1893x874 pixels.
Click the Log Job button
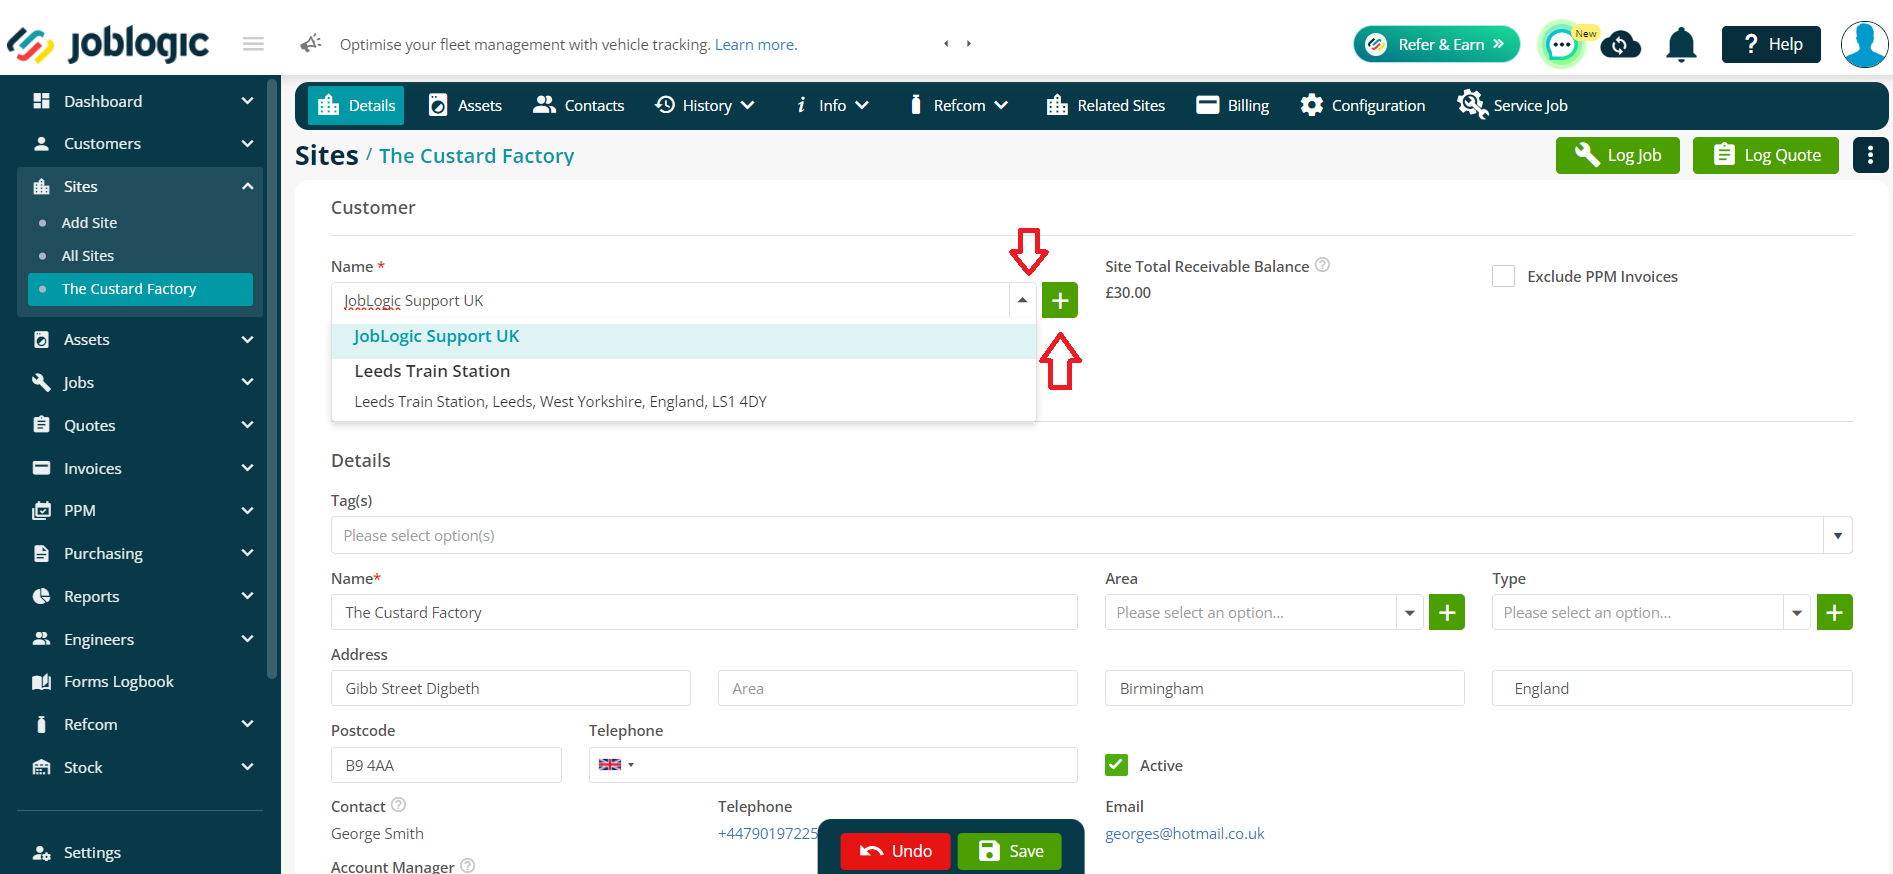point(1617,155)
